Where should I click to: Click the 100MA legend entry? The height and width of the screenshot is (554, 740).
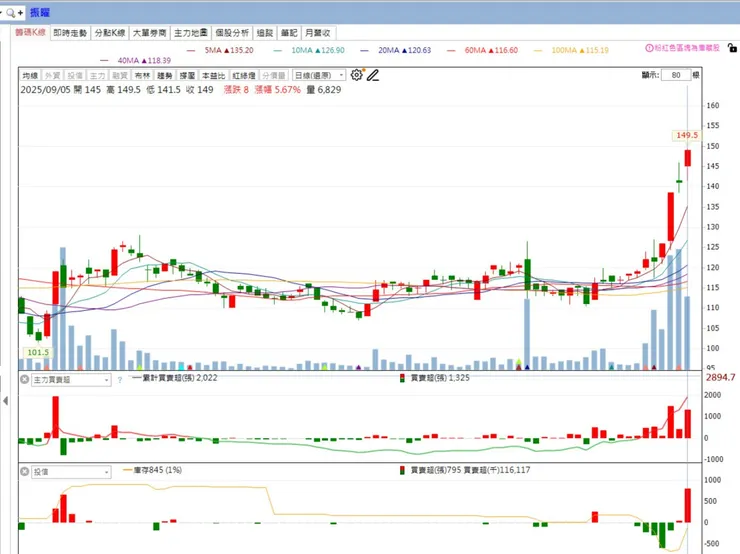tap(571, 50)
